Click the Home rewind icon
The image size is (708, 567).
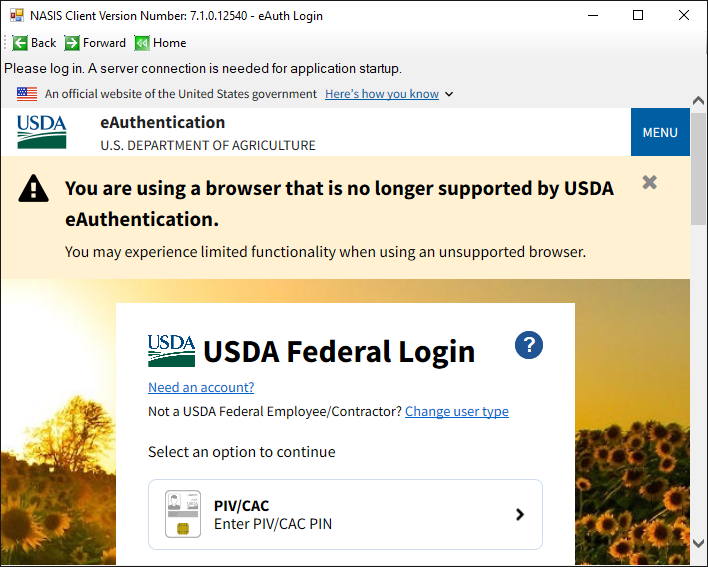(x=142, y=43)
